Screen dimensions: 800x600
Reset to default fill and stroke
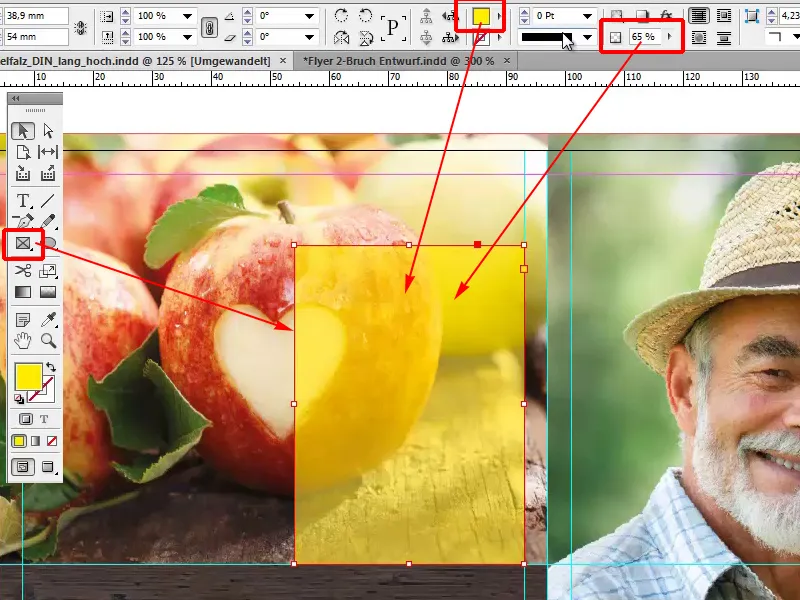point(18,399)
